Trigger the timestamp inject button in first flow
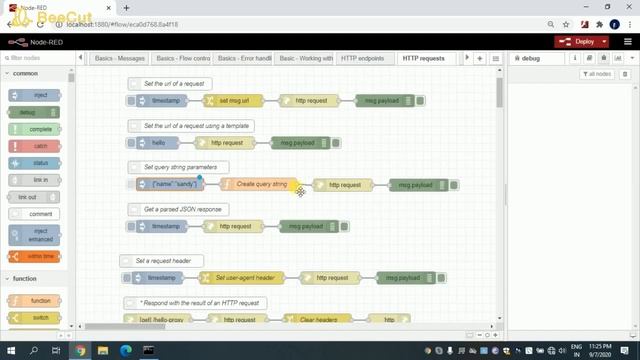The width and height of the screenshot is (640, 360). (x=131, y=101)
